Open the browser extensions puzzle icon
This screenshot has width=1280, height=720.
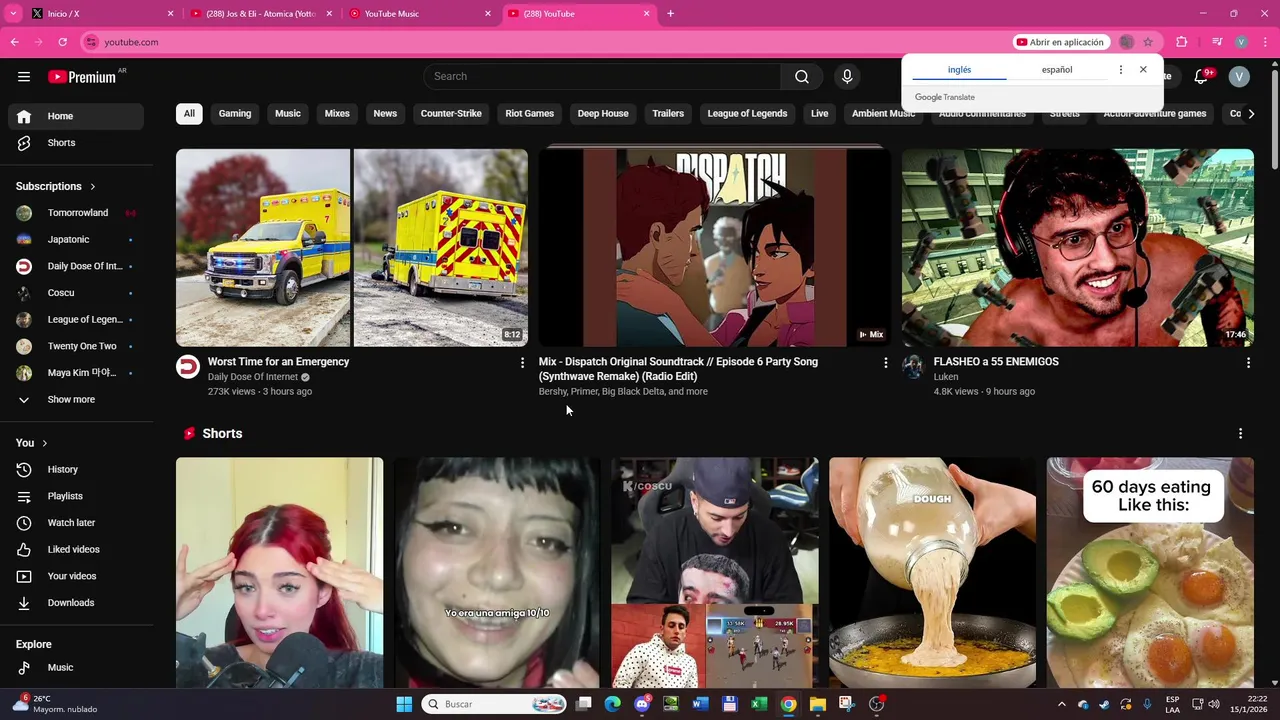coord(1181,42)
